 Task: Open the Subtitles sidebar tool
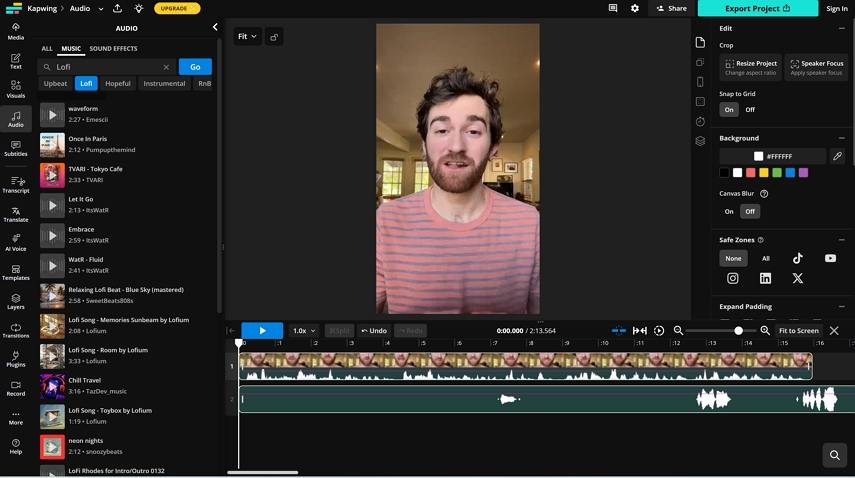(15, 148)
